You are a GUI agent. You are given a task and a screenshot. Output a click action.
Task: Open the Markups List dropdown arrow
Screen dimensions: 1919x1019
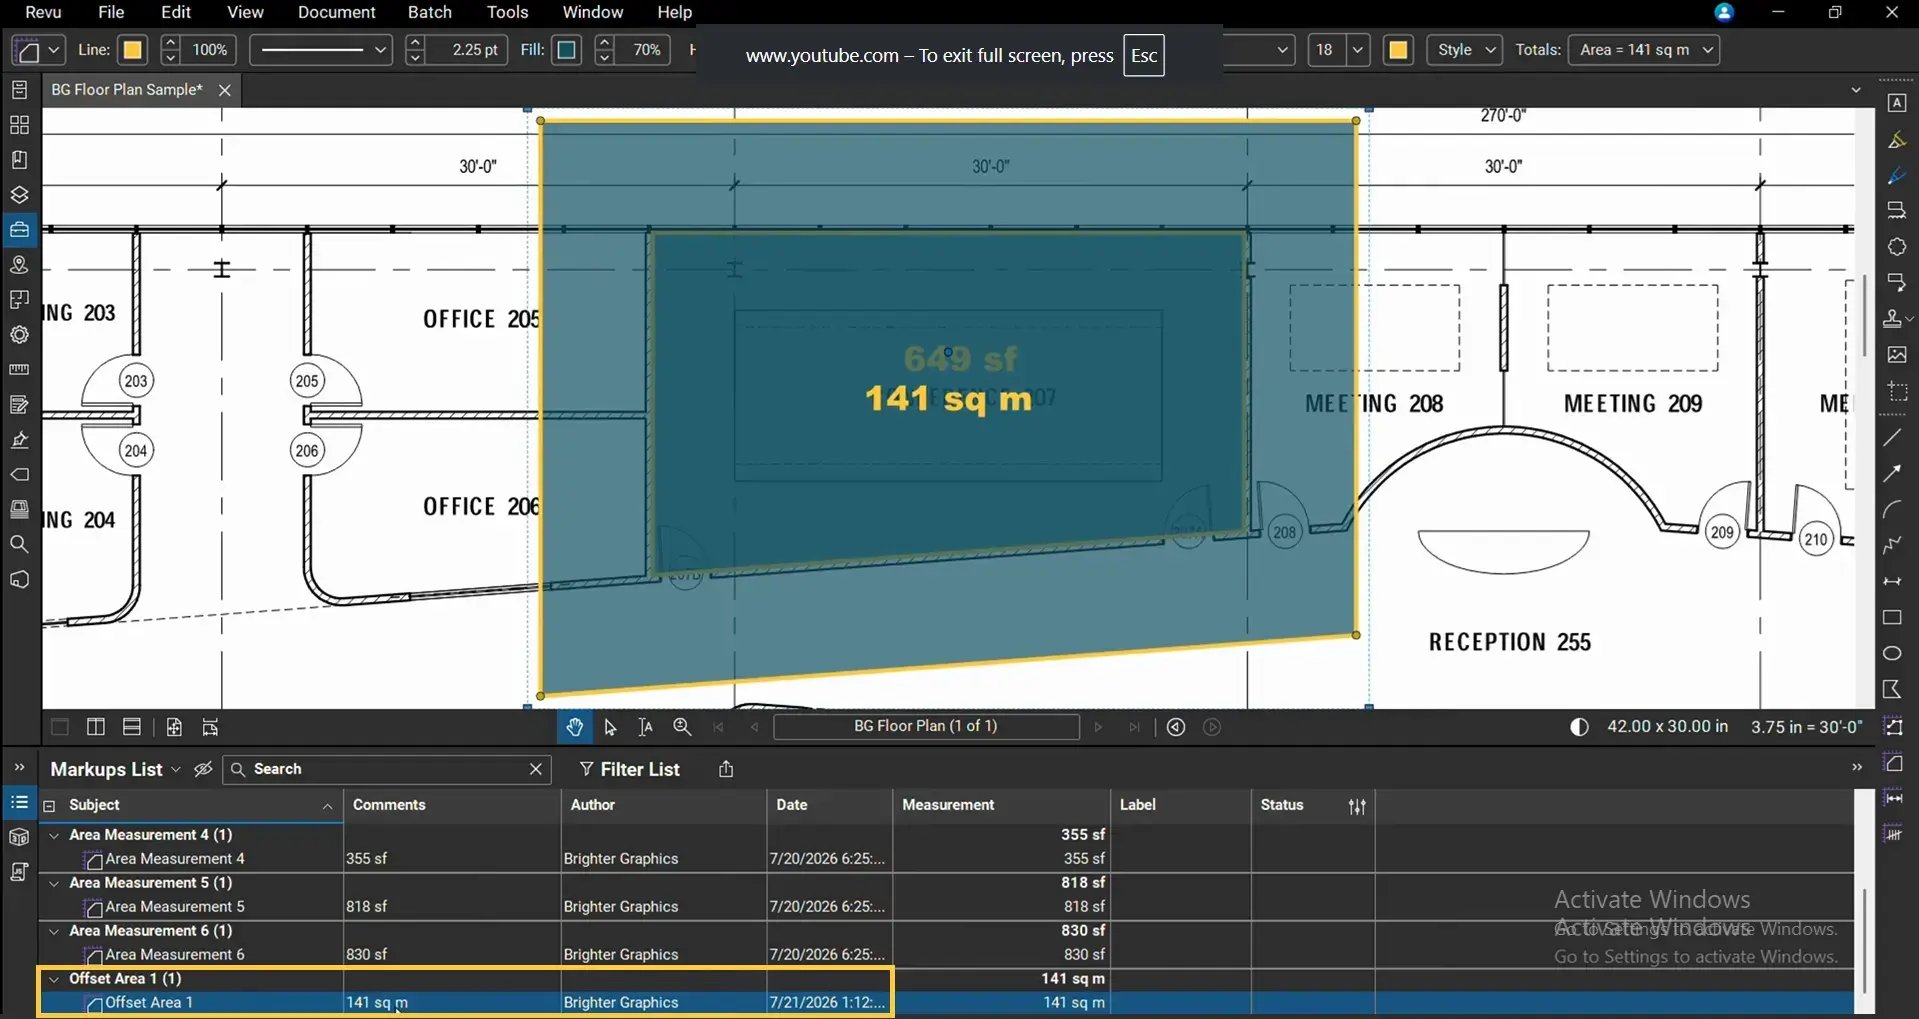pos(176,769)
